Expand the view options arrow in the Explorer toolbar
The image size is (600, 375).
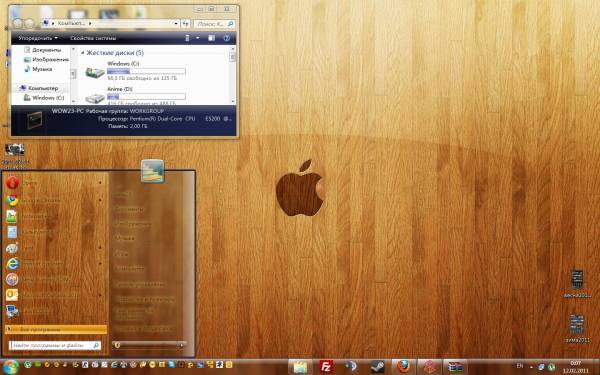point(197,38)
